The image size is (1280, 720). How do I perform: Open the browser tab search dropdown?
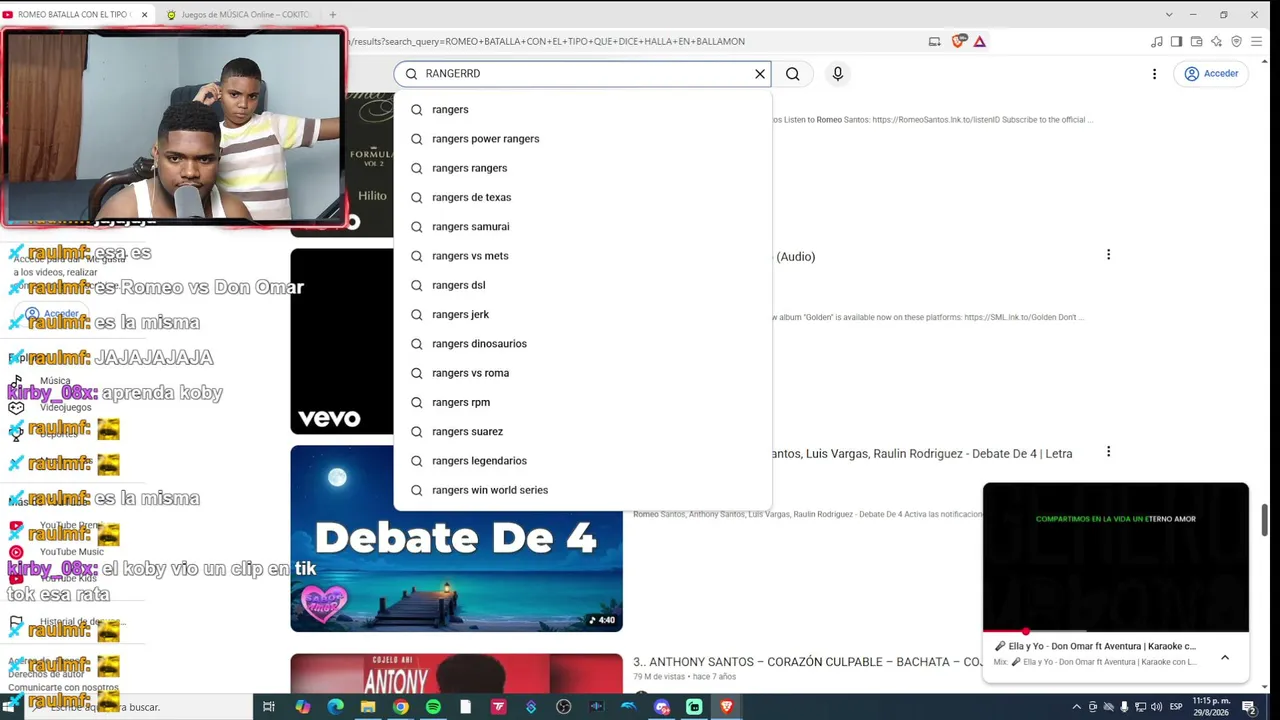click(1169, 15)
